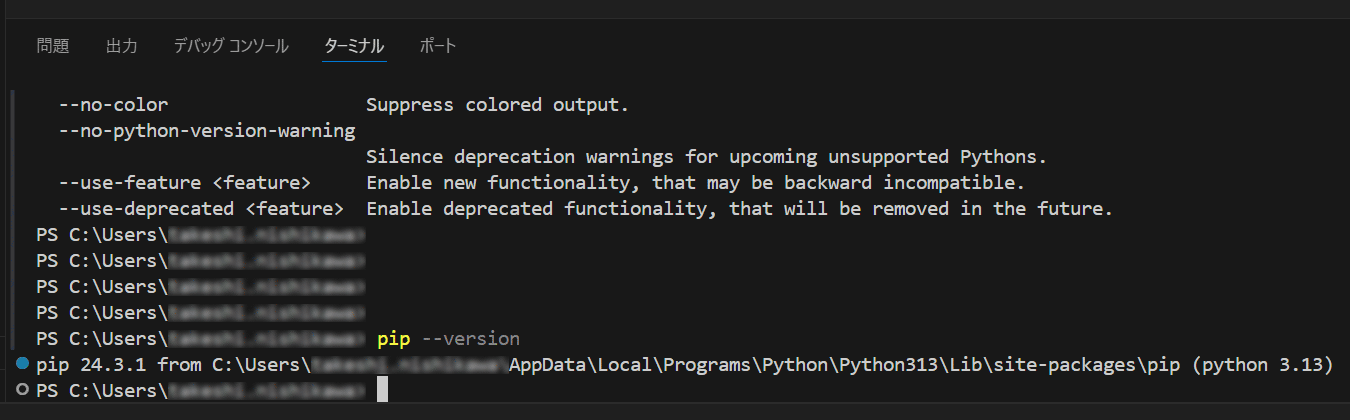Click the "--use-deprecated <feature>" option
1350x420 pixels.
click(x=201, y=209)
